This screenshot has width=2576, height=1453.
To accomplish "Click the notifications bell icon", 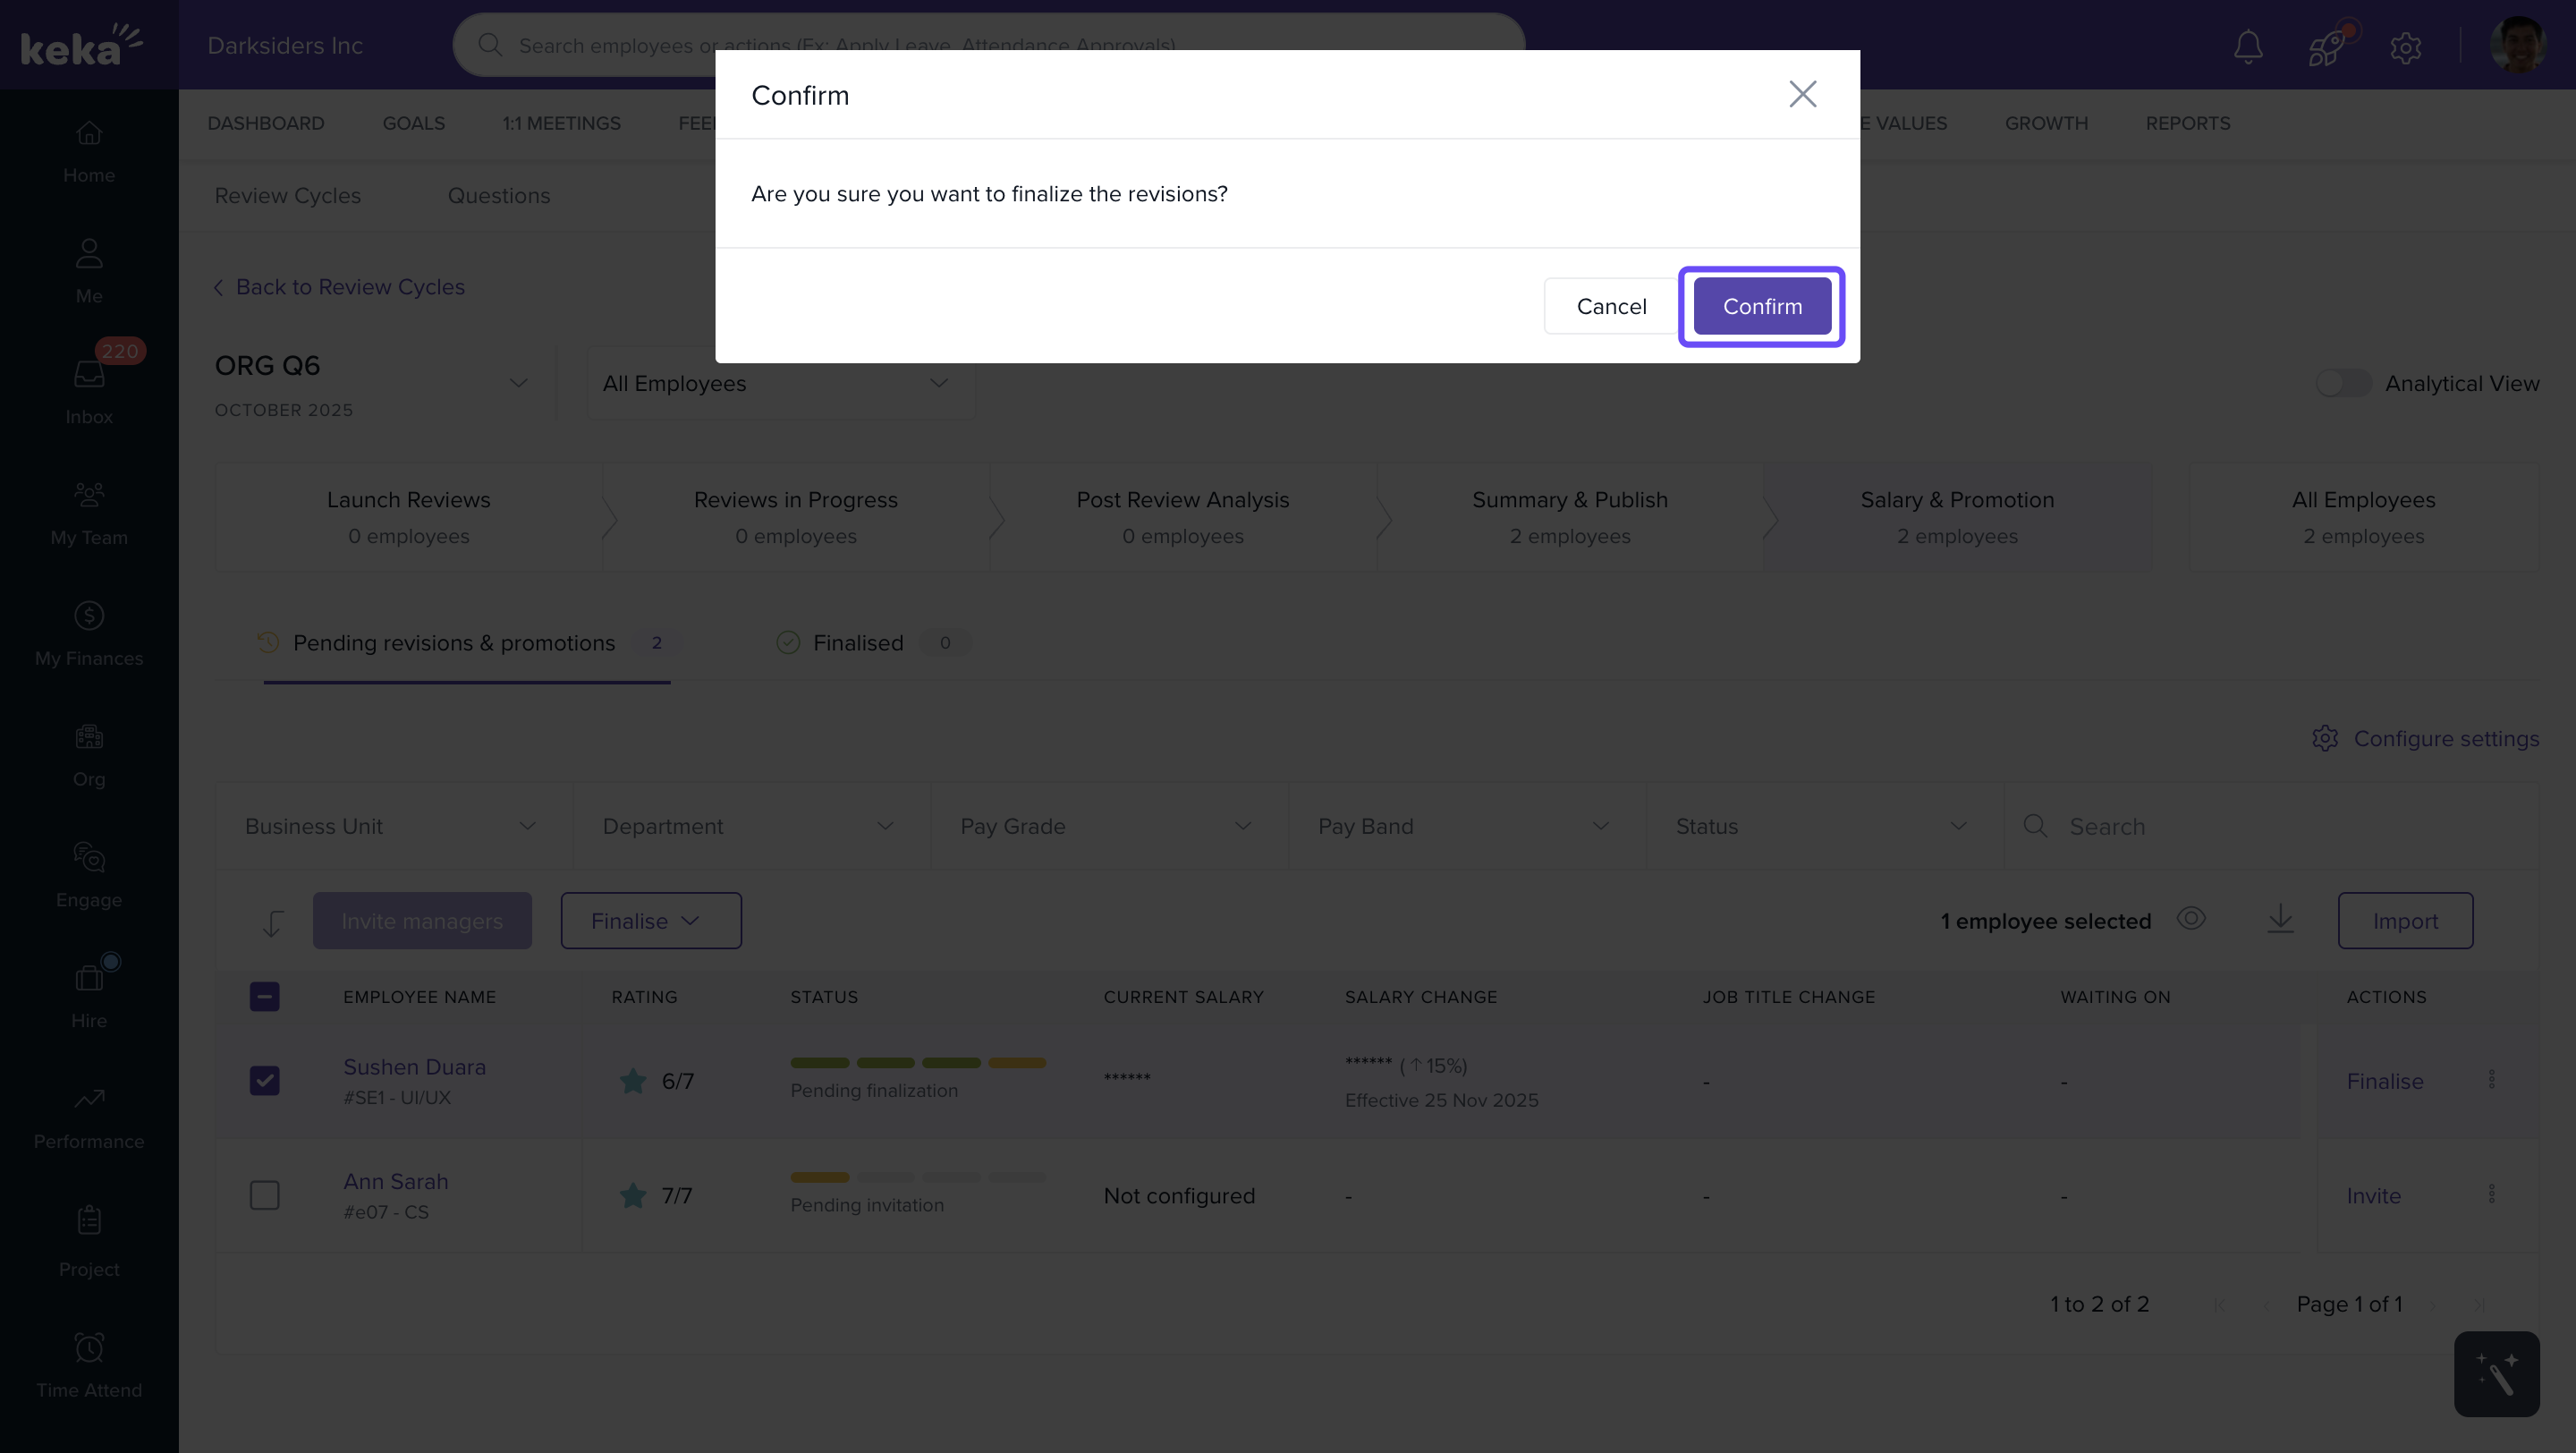I will point(2248,46).
